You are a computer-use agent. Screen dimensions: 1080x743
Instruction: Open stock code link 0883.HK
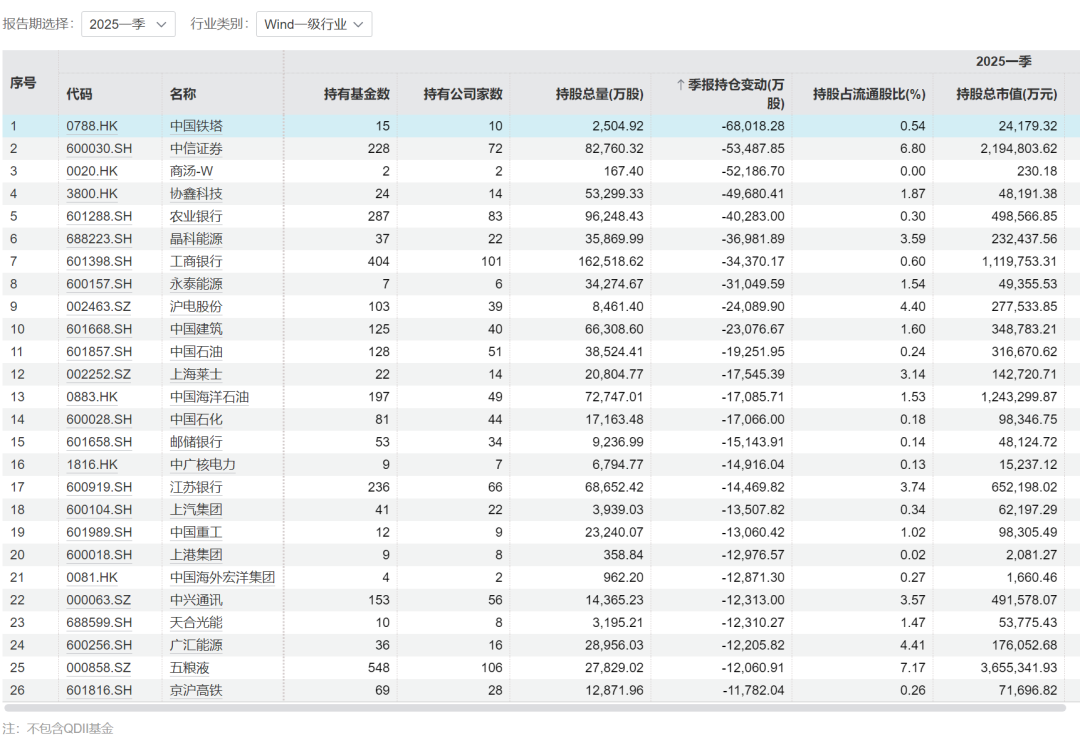(x=92, y=397)
